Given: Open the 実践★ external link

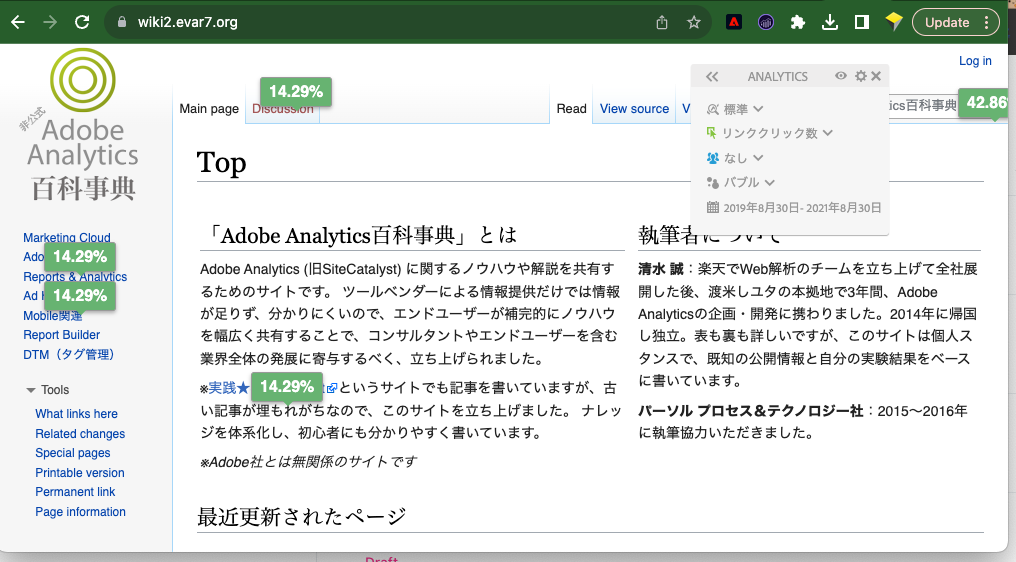Looking at the screenshot, I should click(229, 388).
